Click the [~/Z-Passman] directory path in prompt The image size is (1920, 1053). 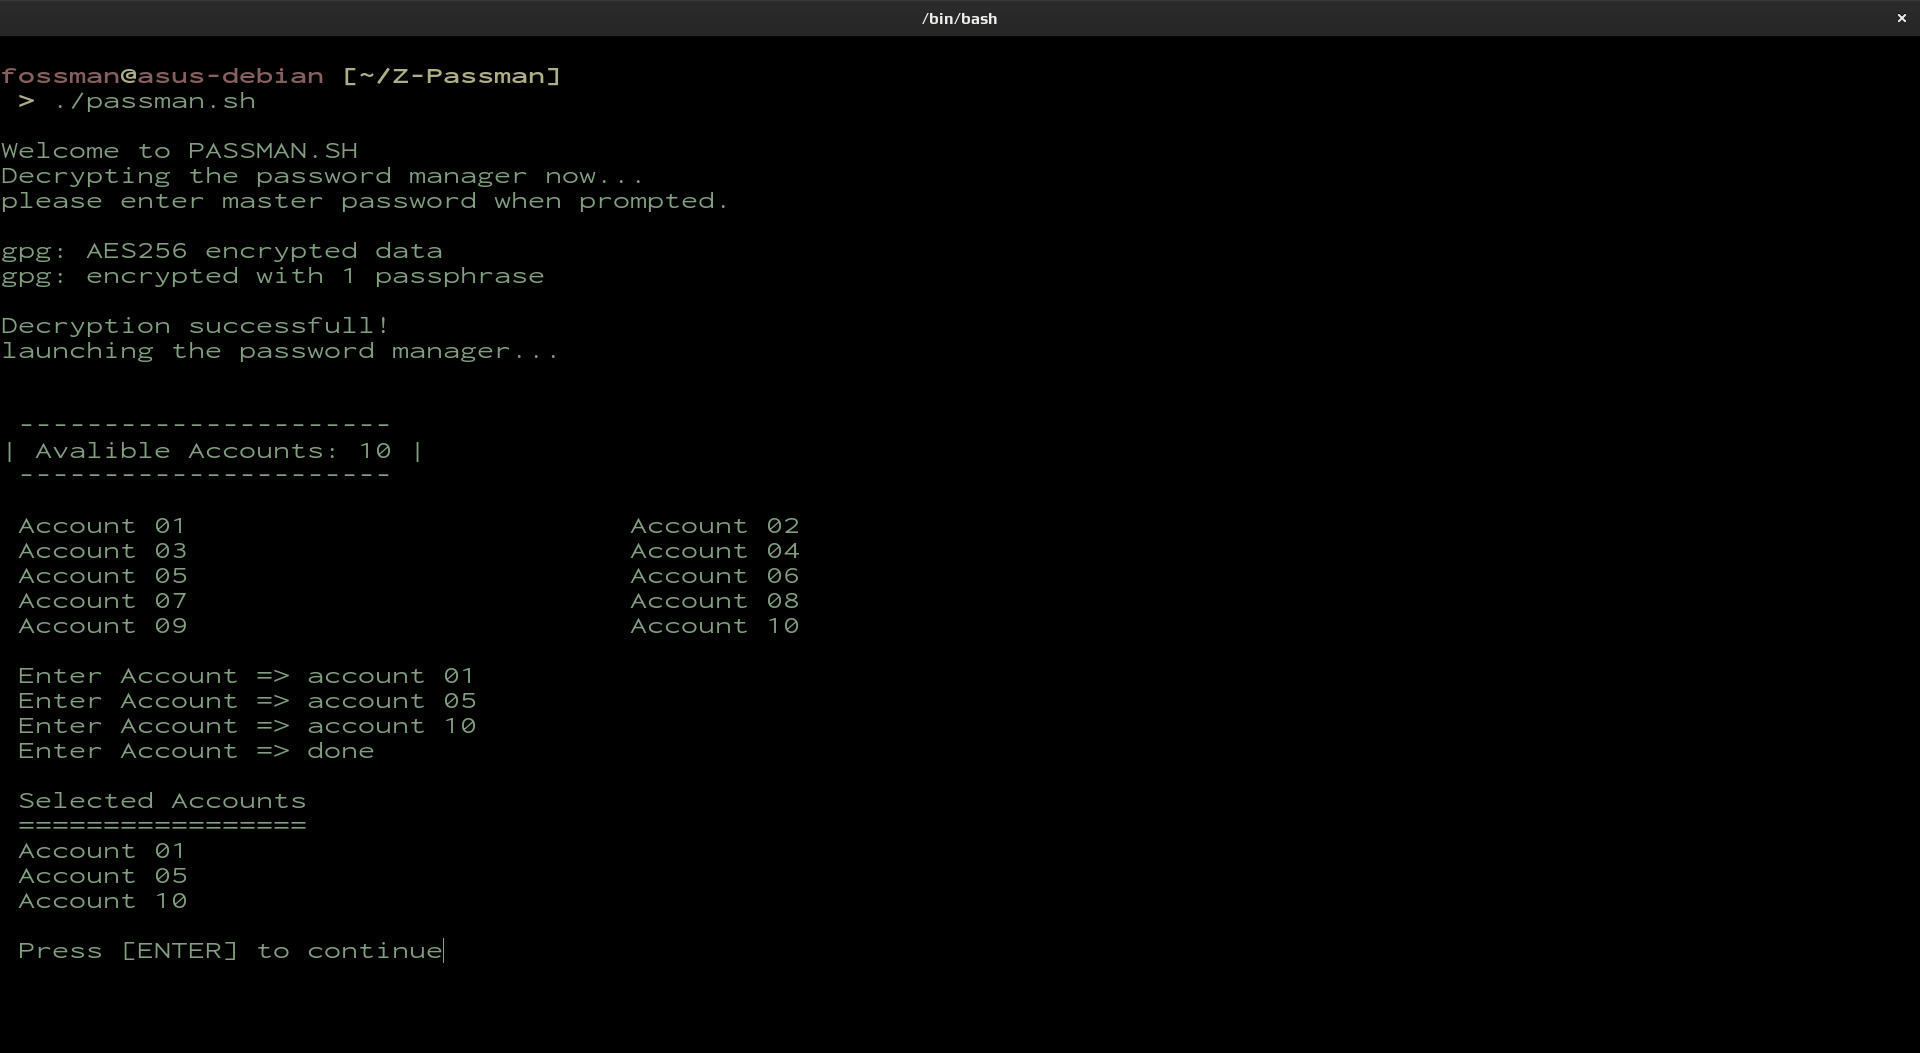451,76
